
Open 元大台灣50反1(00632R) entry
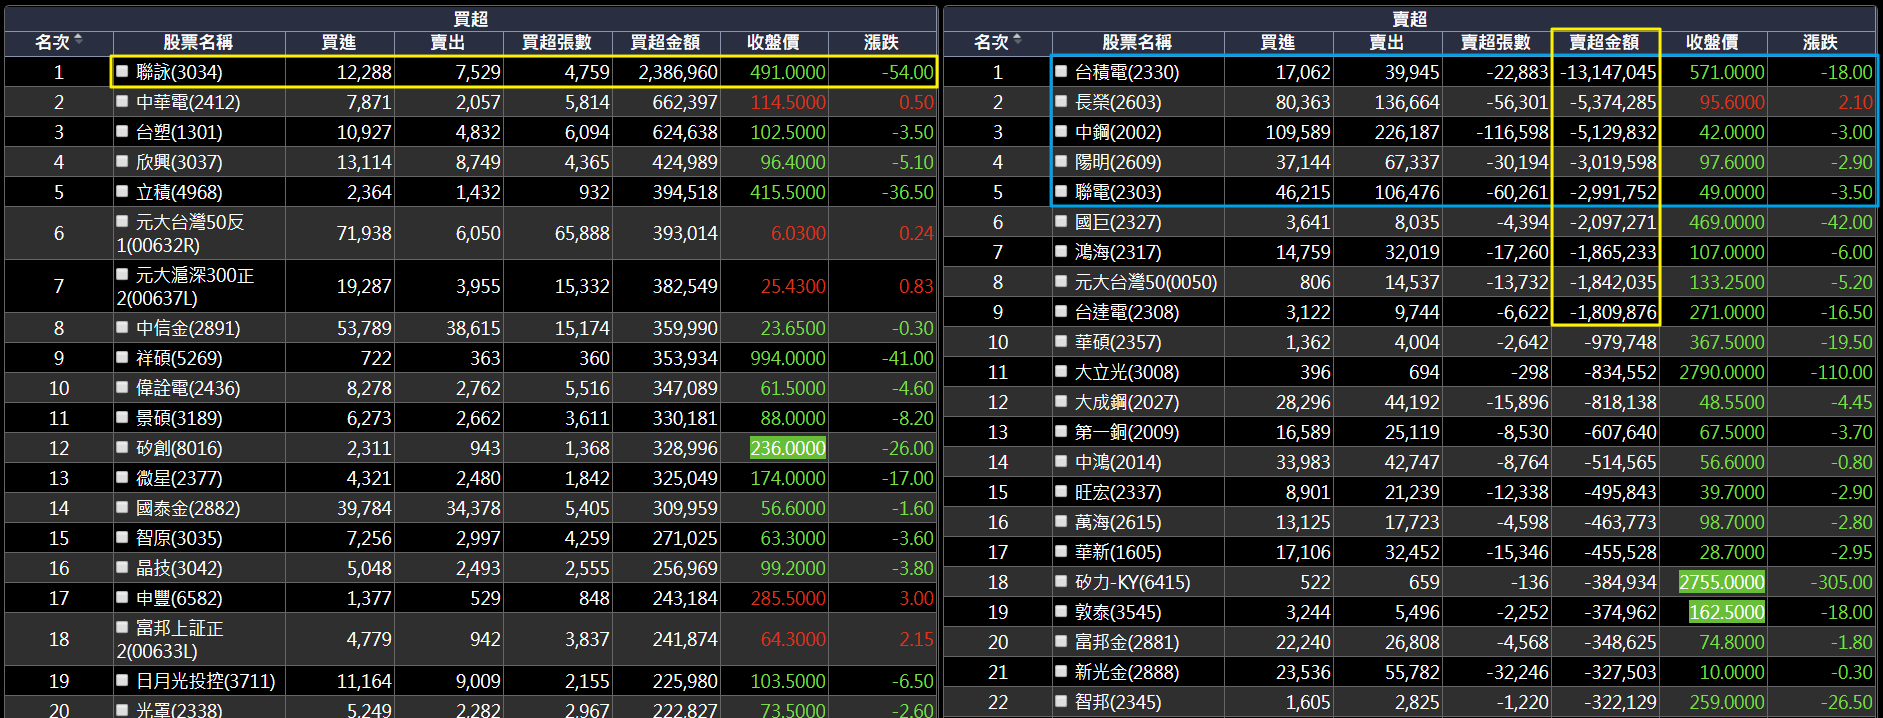[181, 233]
